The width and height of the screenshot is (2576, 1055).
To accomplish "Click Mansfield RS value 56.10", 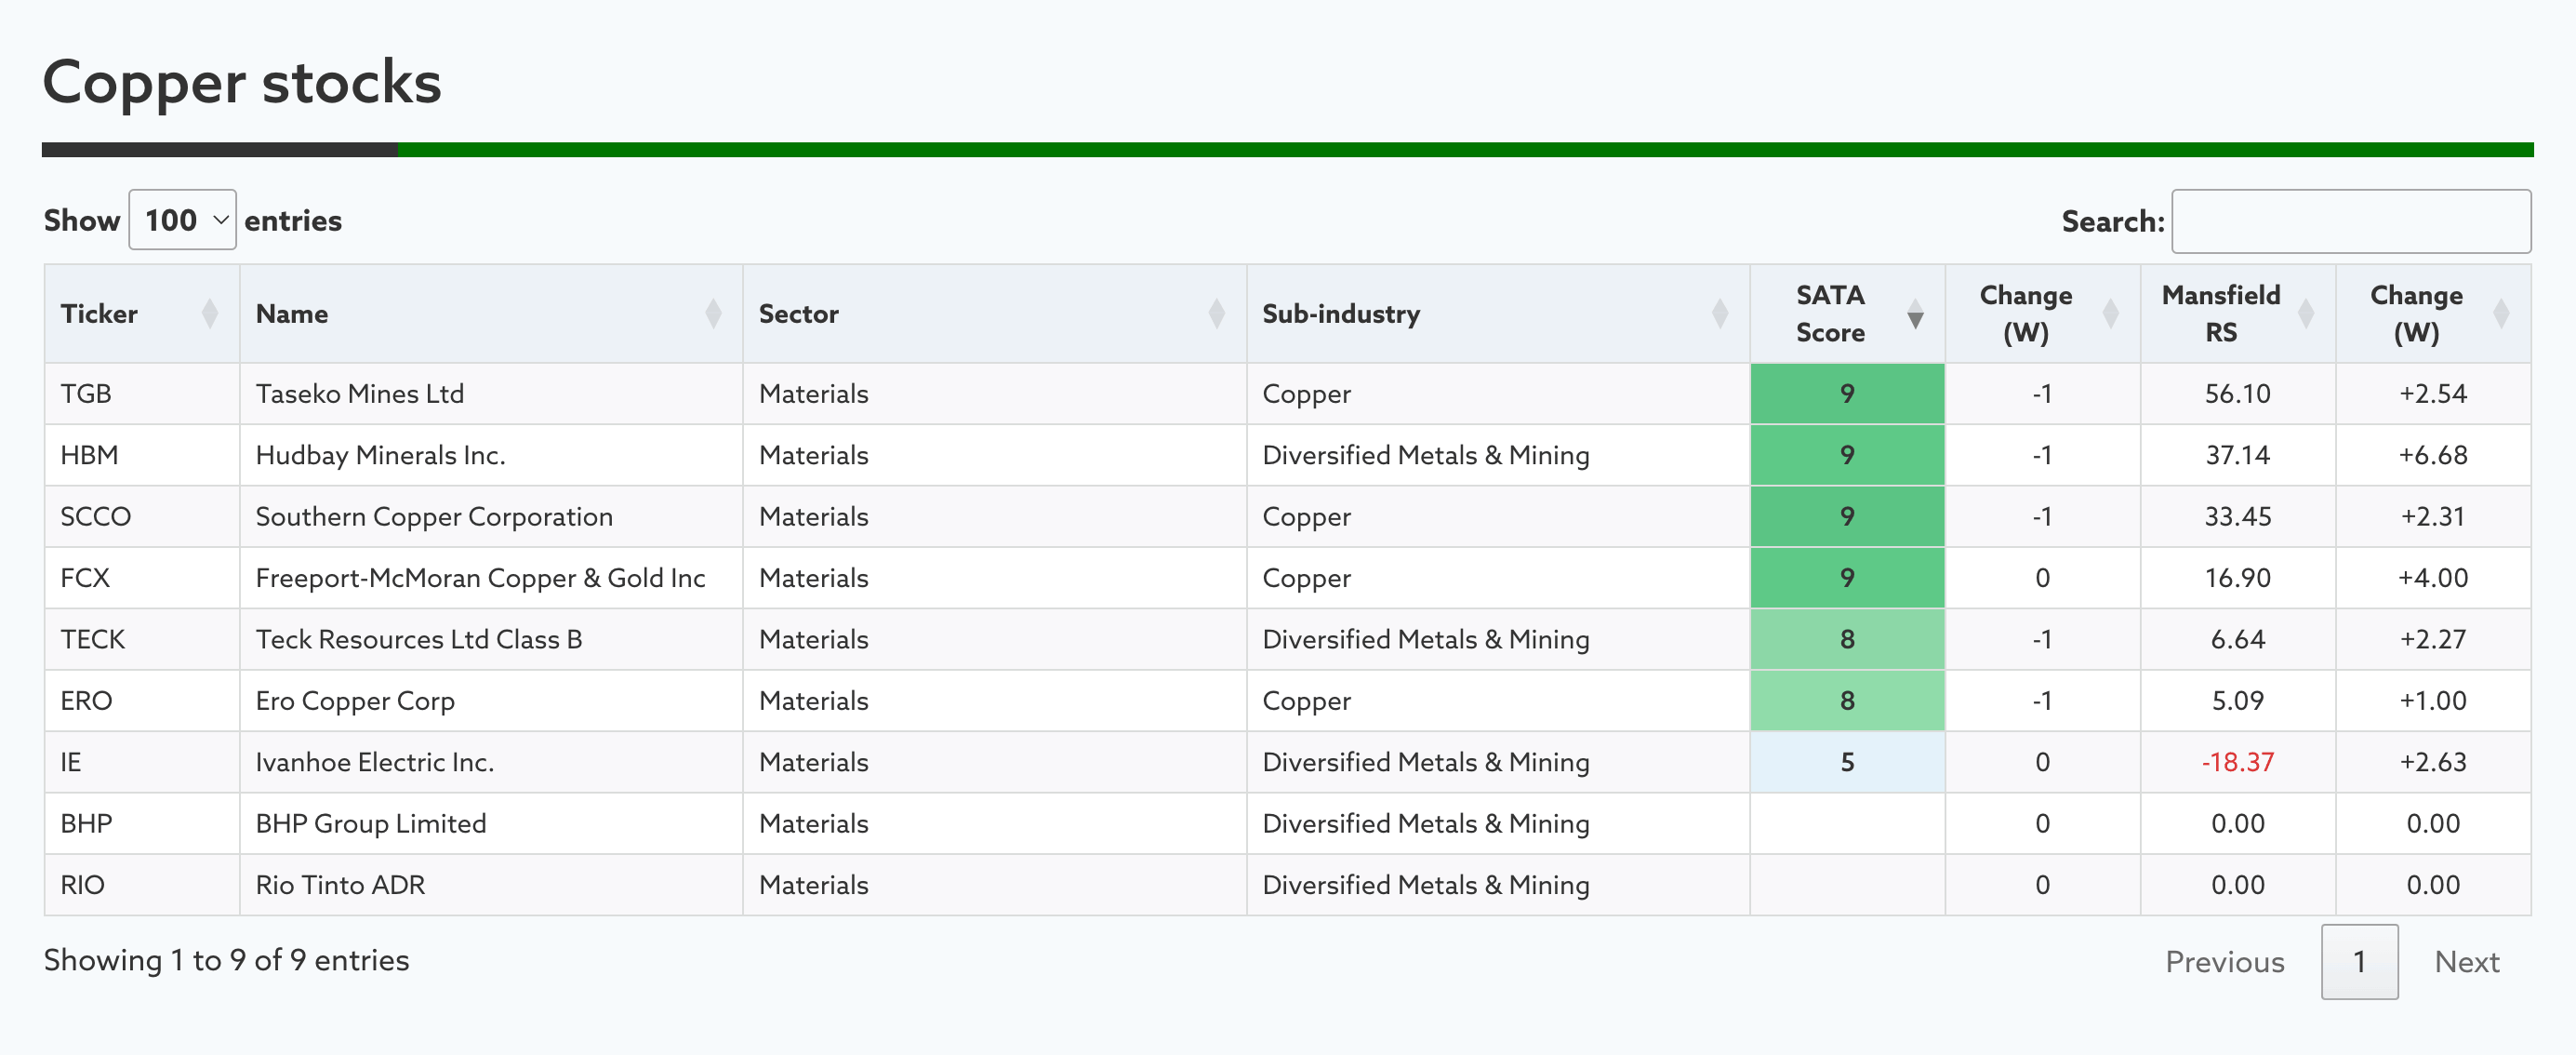I will 2238,394.
